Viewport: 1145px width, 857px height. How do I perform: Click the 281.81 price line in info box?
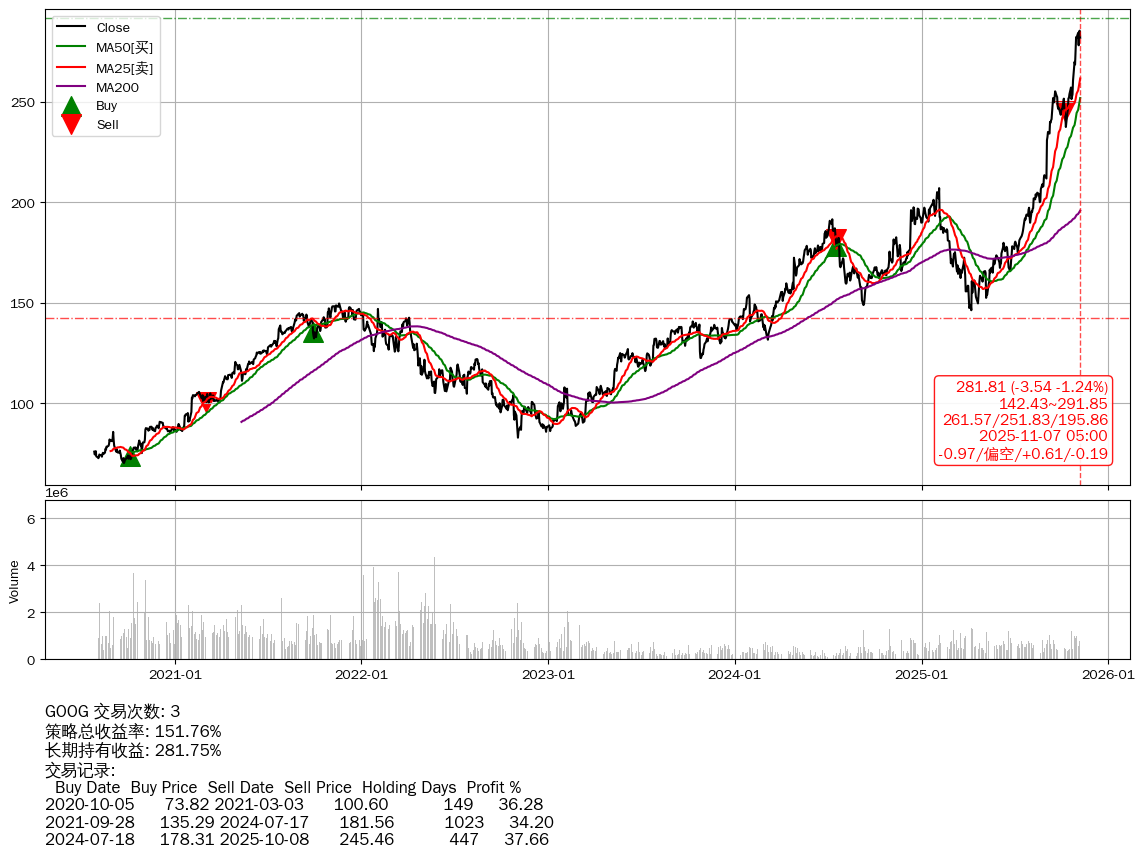(x=1031, y=387)
